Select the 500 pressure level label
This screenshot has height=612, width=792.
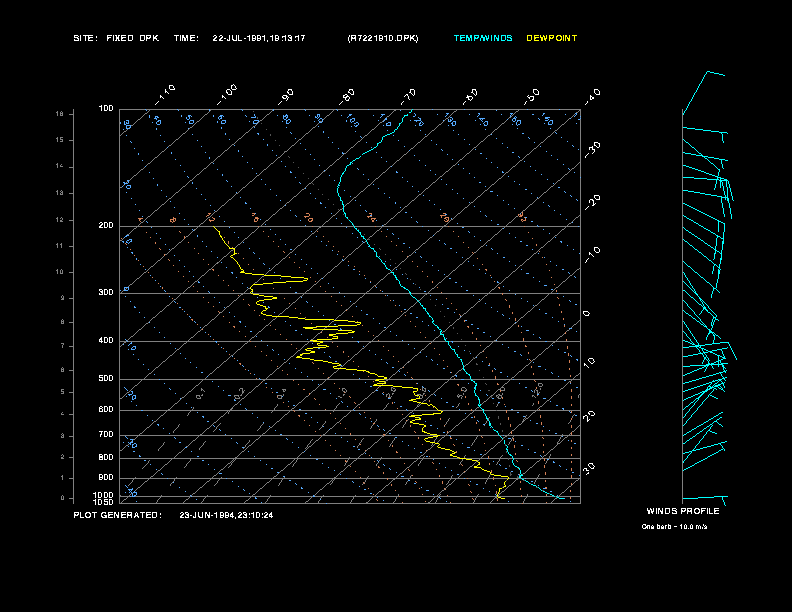click(106, 379)
